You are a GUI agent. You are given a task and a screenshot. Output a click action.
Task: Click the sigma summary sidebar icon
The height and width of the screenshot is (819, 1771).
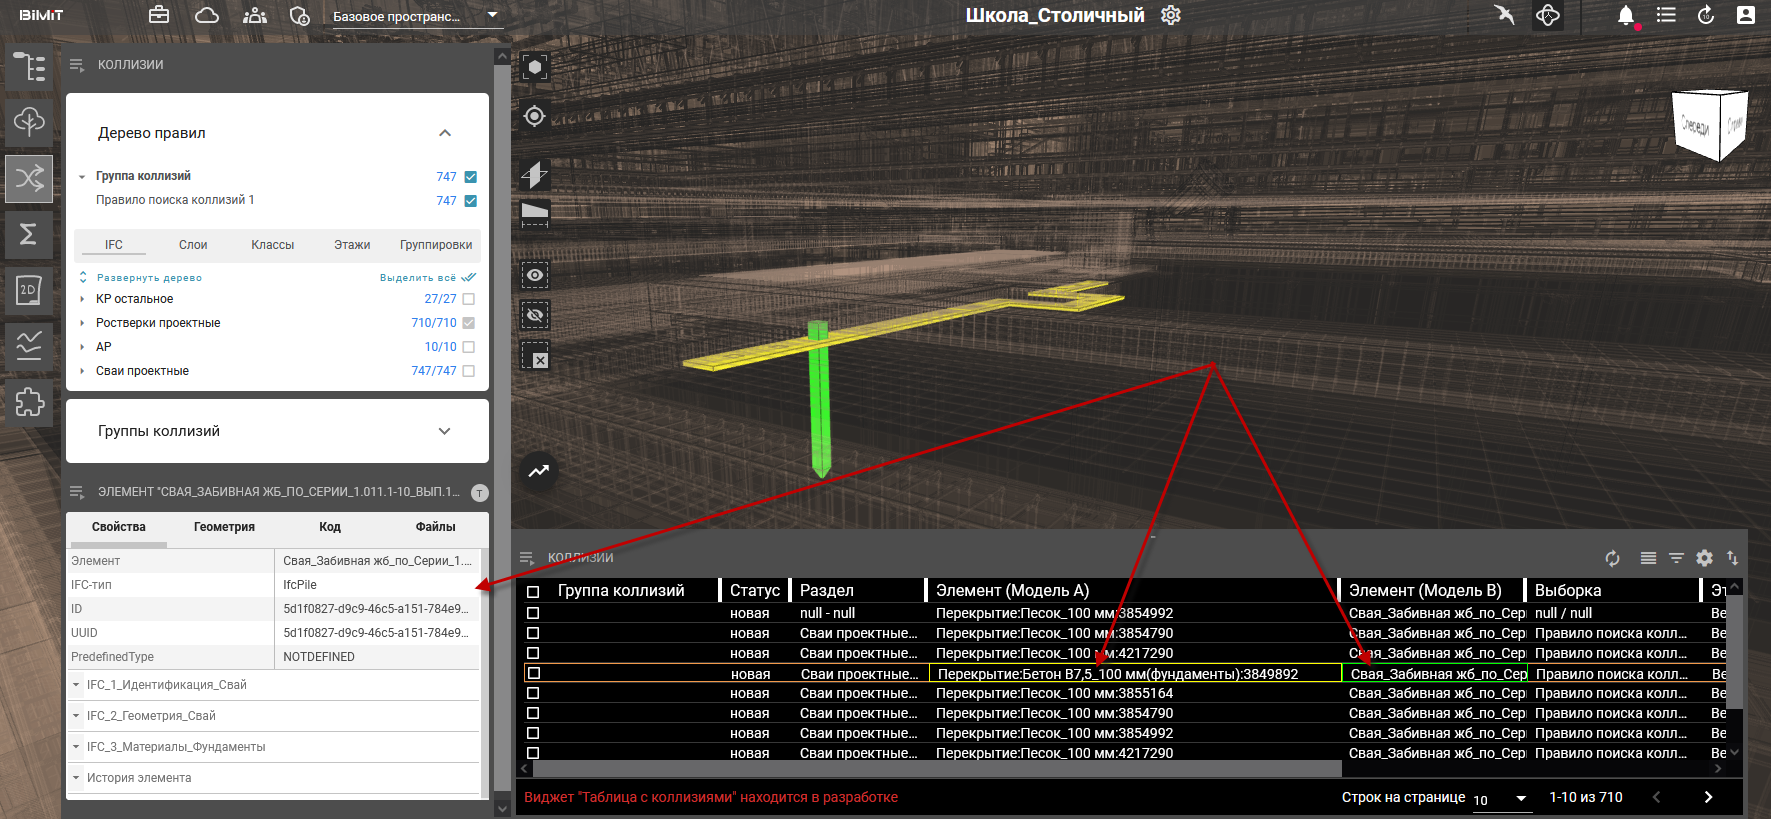[29, 234]
